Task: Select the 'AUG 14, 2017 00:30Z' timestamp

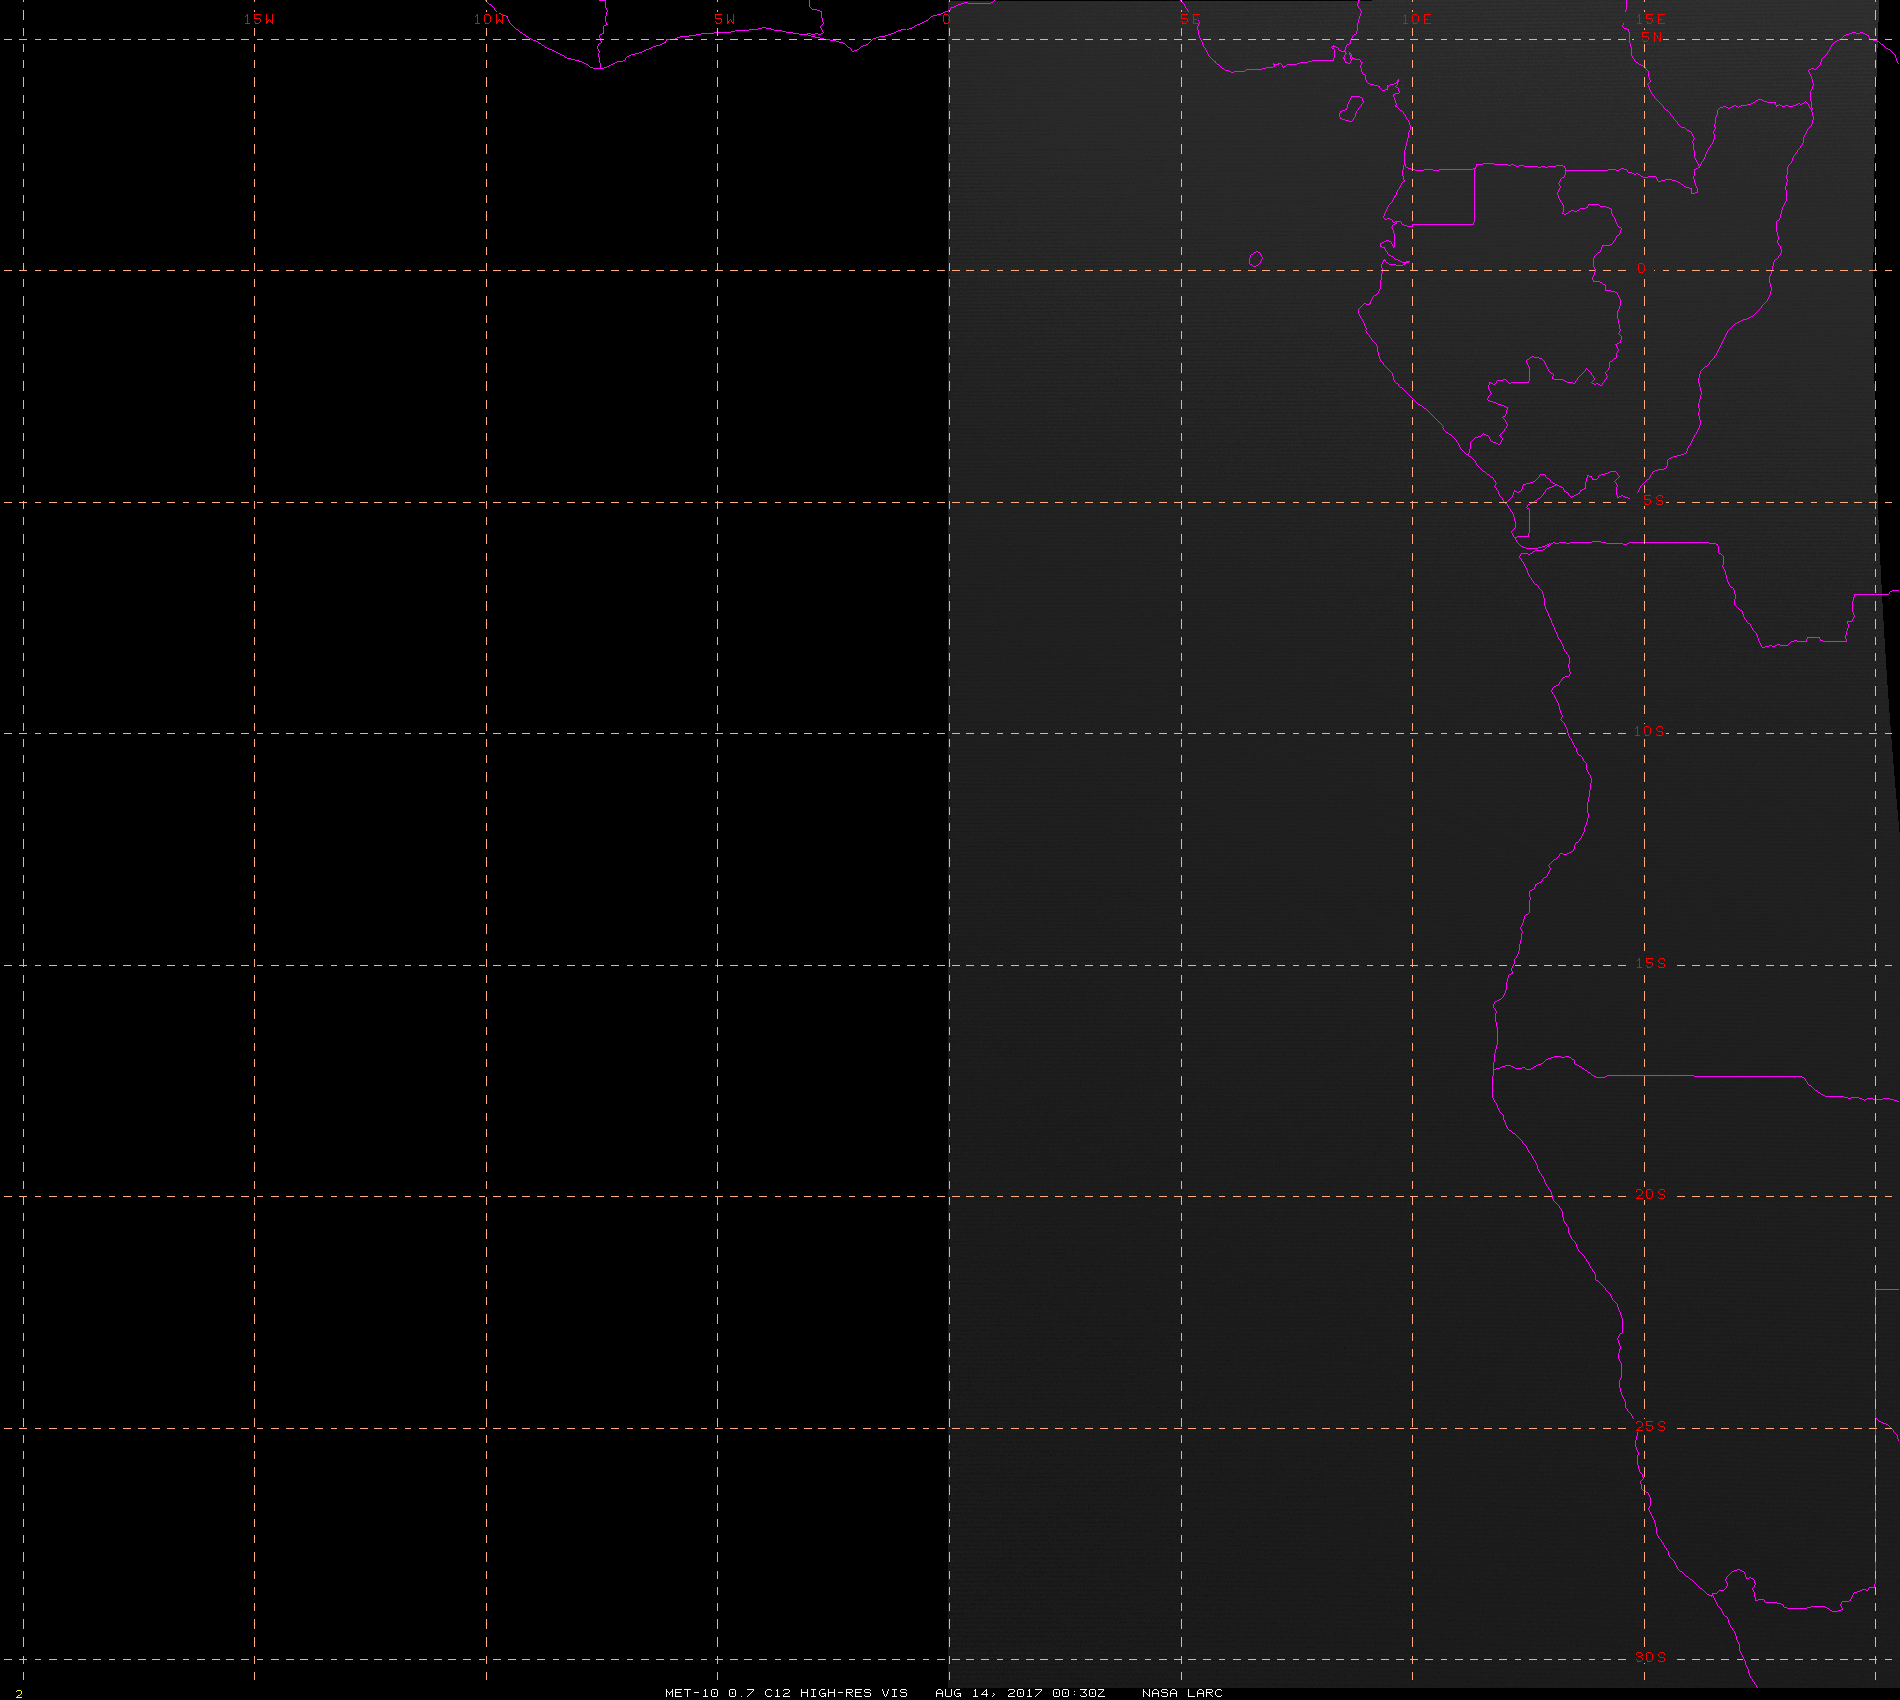Action: coord(1020,1692)
